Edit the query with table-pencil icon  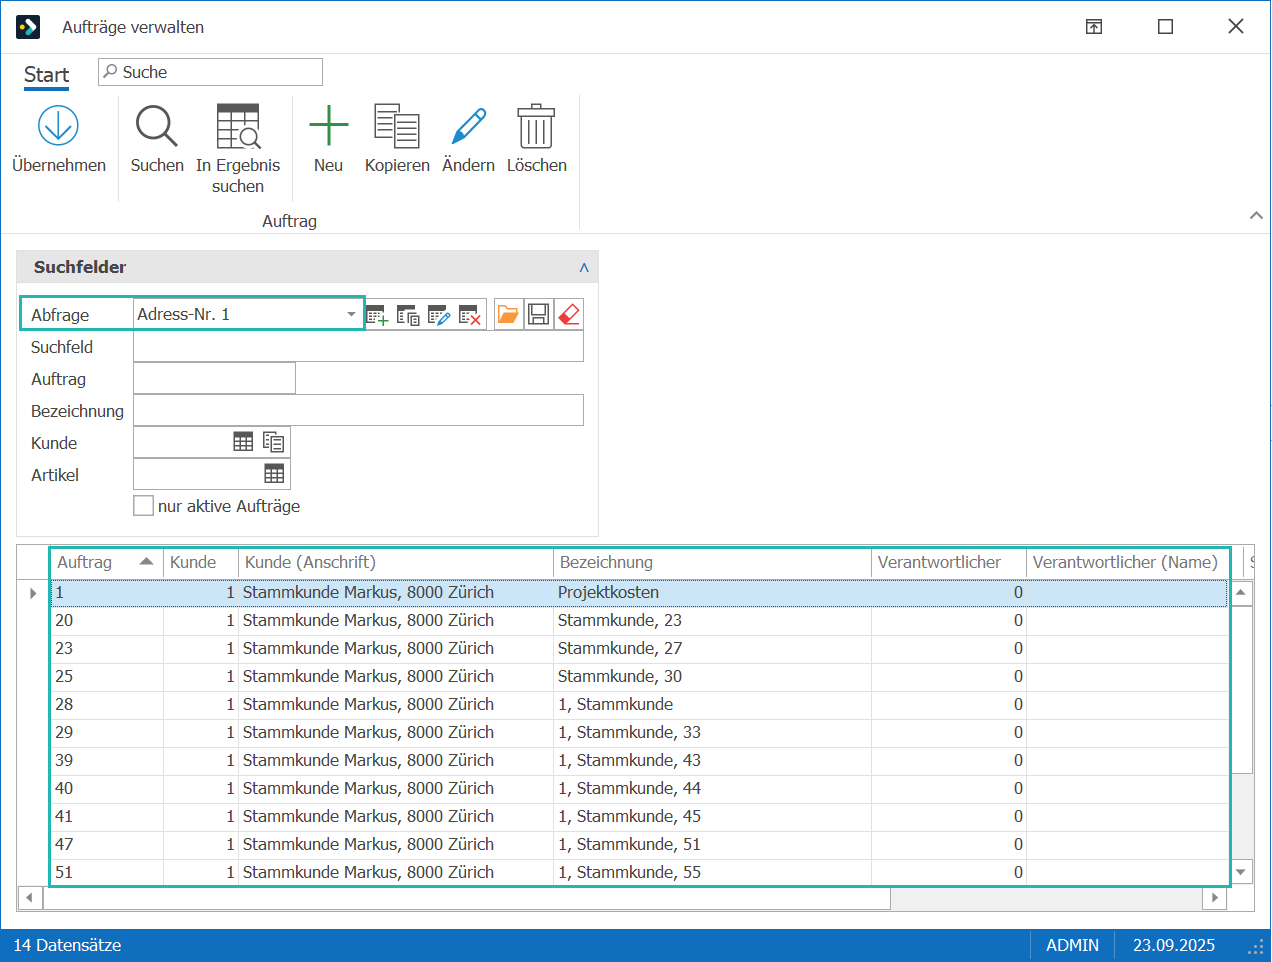[x=439, y=315]
